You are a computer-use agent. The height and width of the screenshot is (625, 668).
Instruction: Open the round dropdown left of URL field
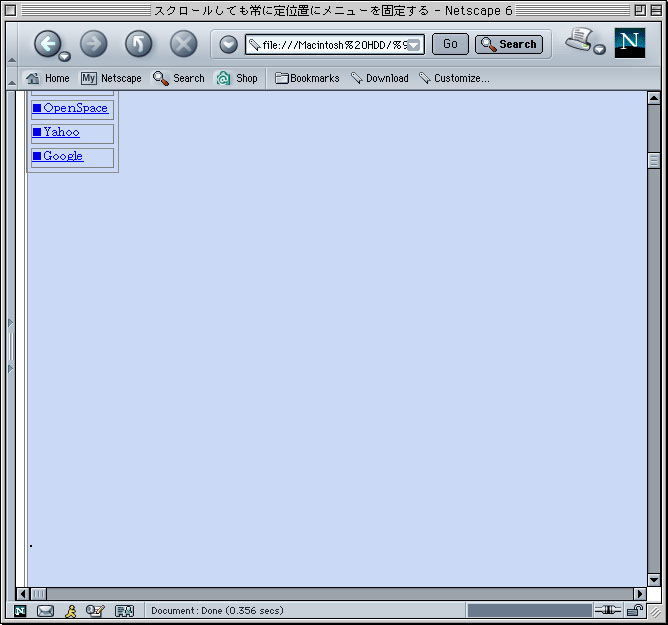coord(229,44)
